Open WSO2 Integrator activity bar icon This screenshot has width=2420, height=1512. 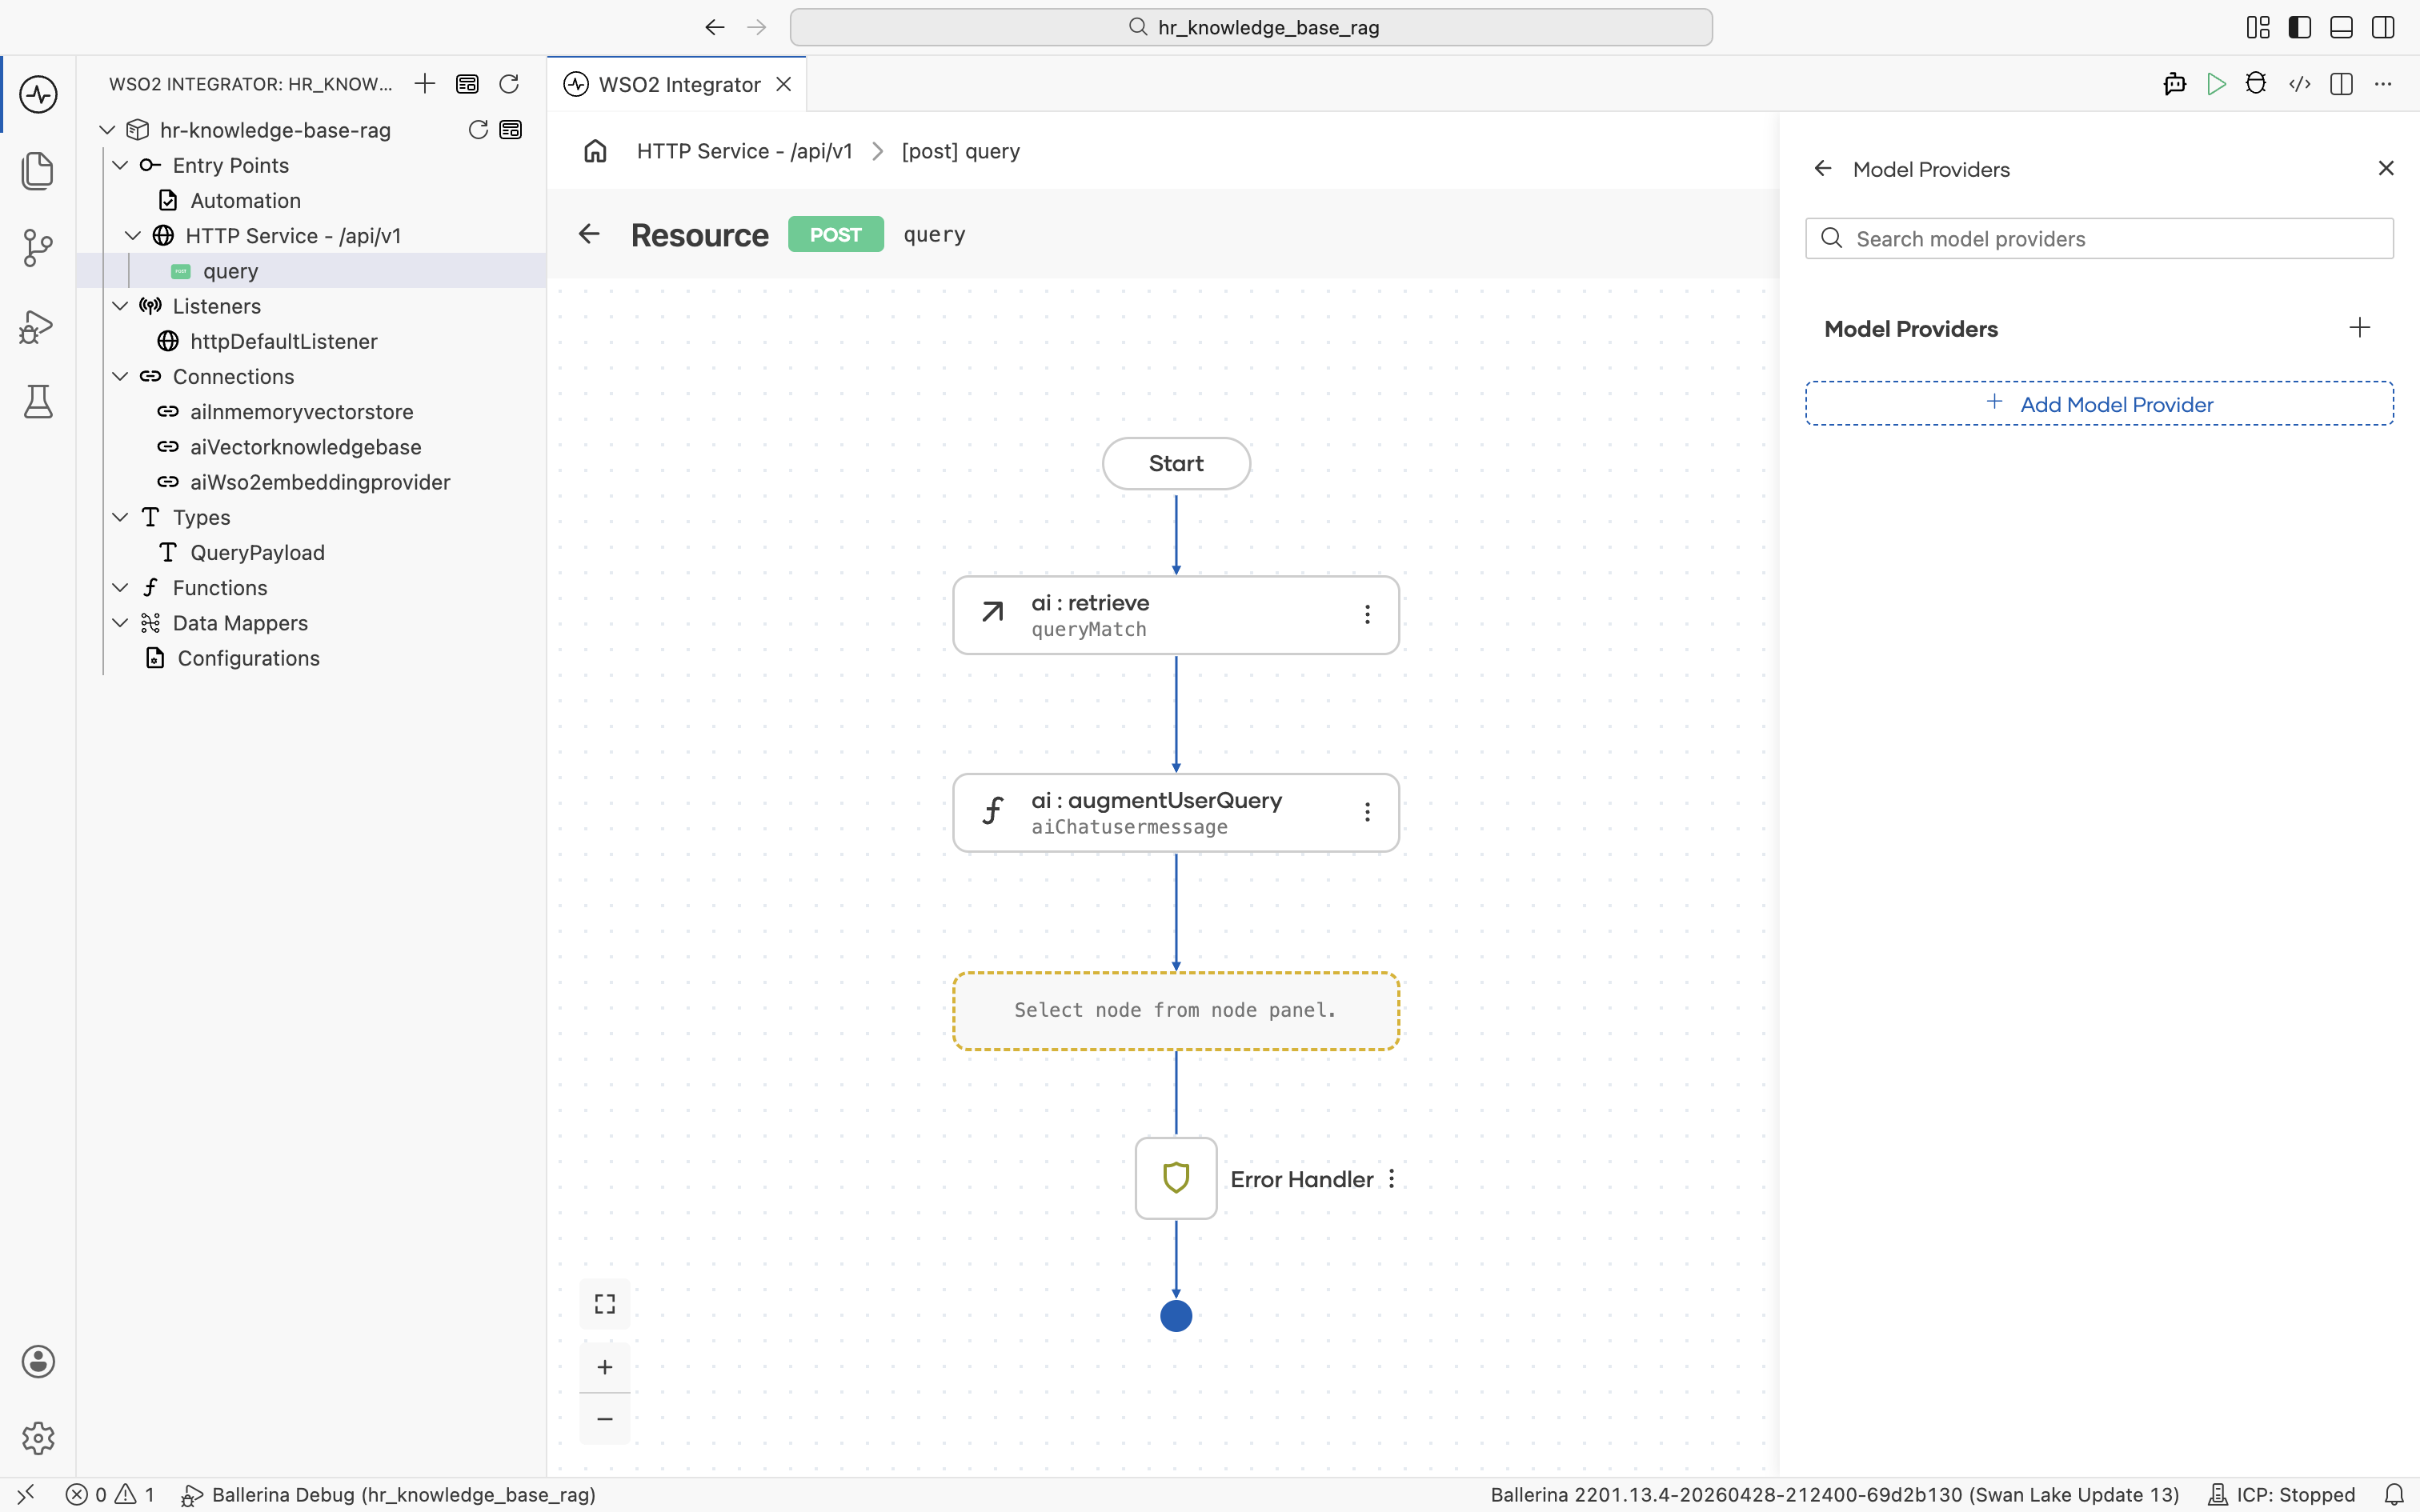pos(38,94)
